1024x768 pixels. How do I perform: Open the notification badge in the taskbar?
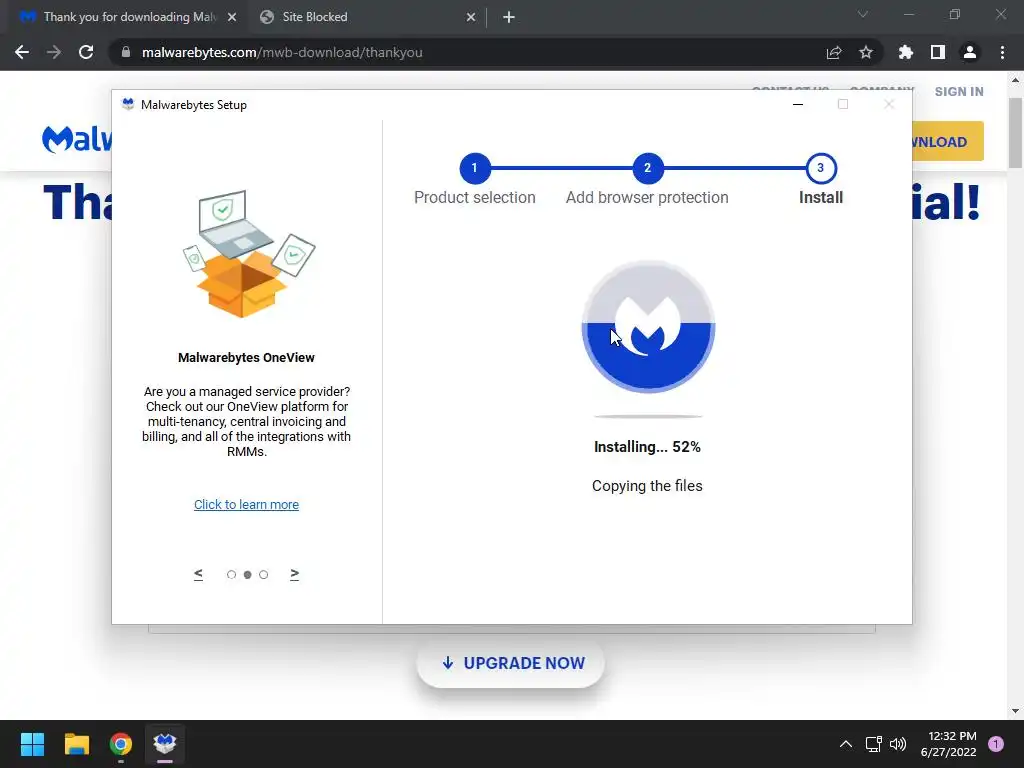coord(996,744)
